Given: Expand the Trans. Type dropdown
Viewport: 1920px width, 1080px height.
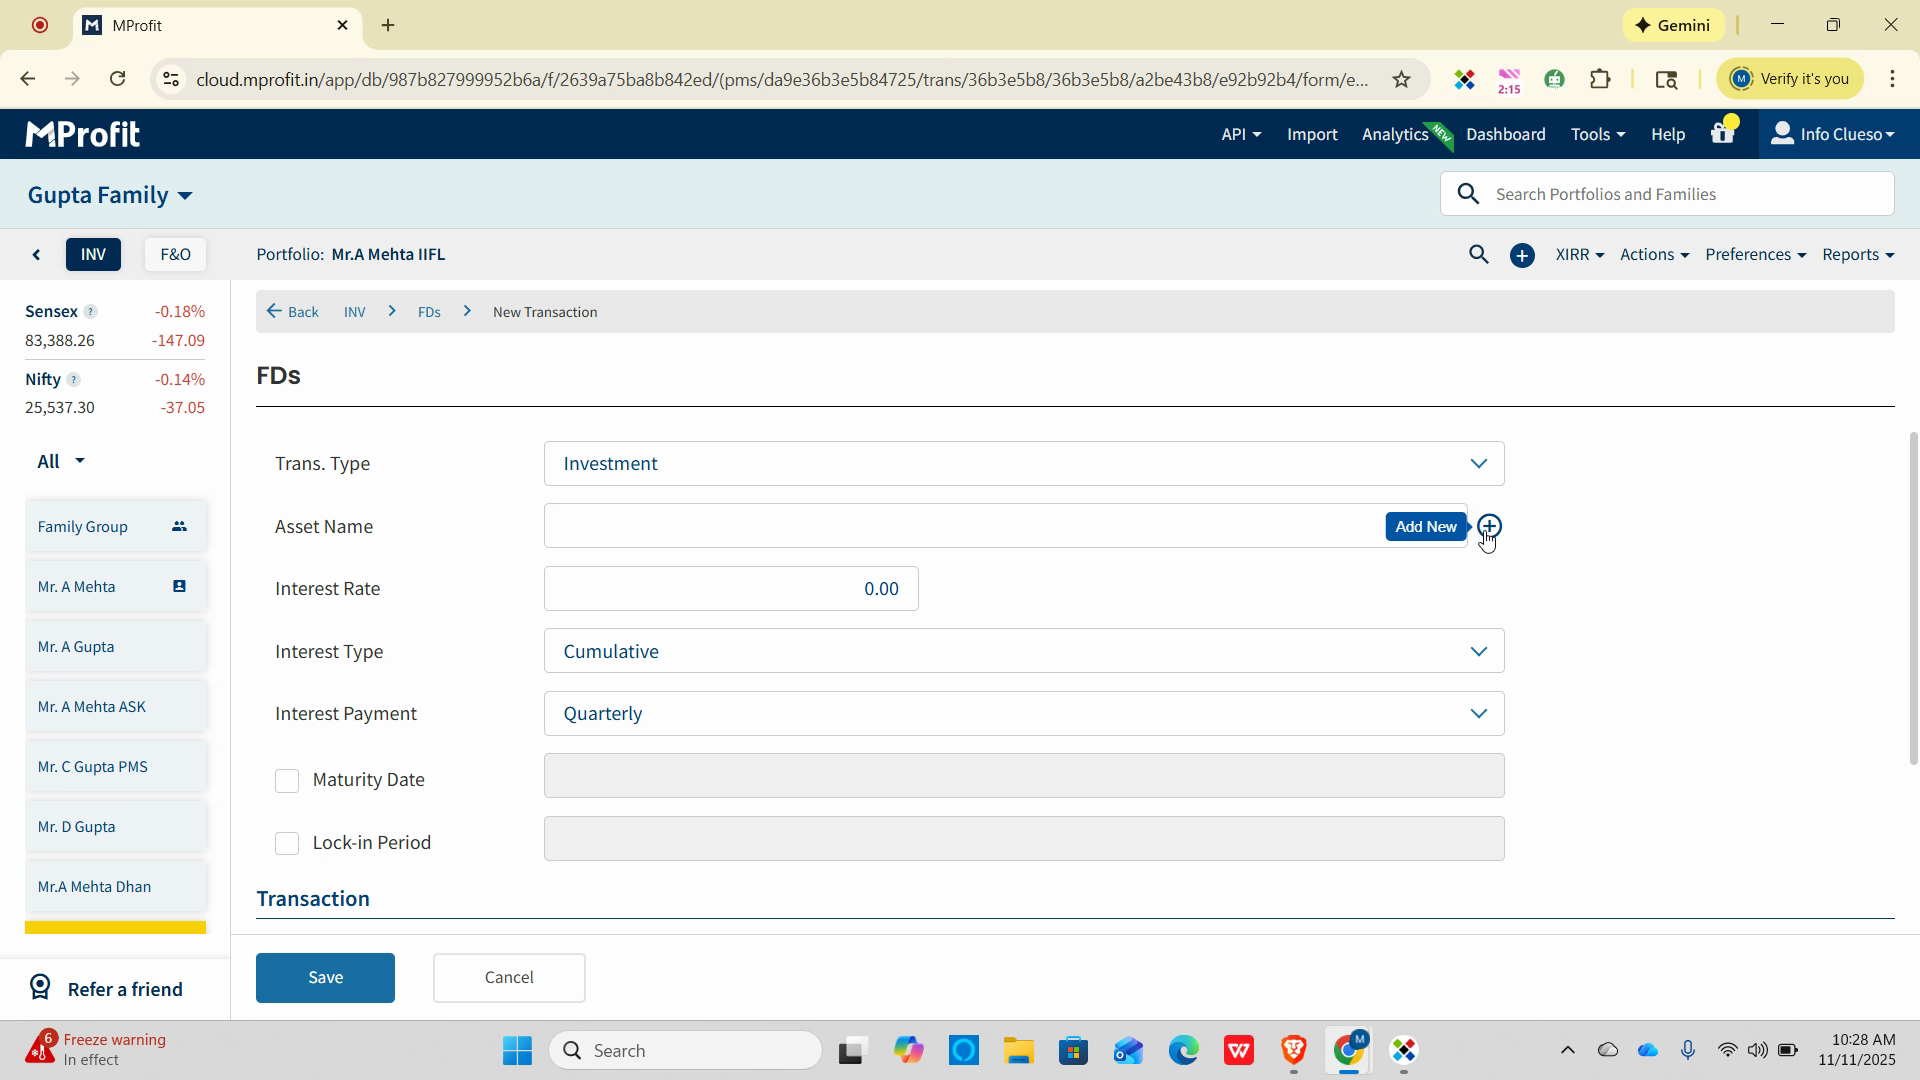Looking at the screenshot, I should point(1023,464).
